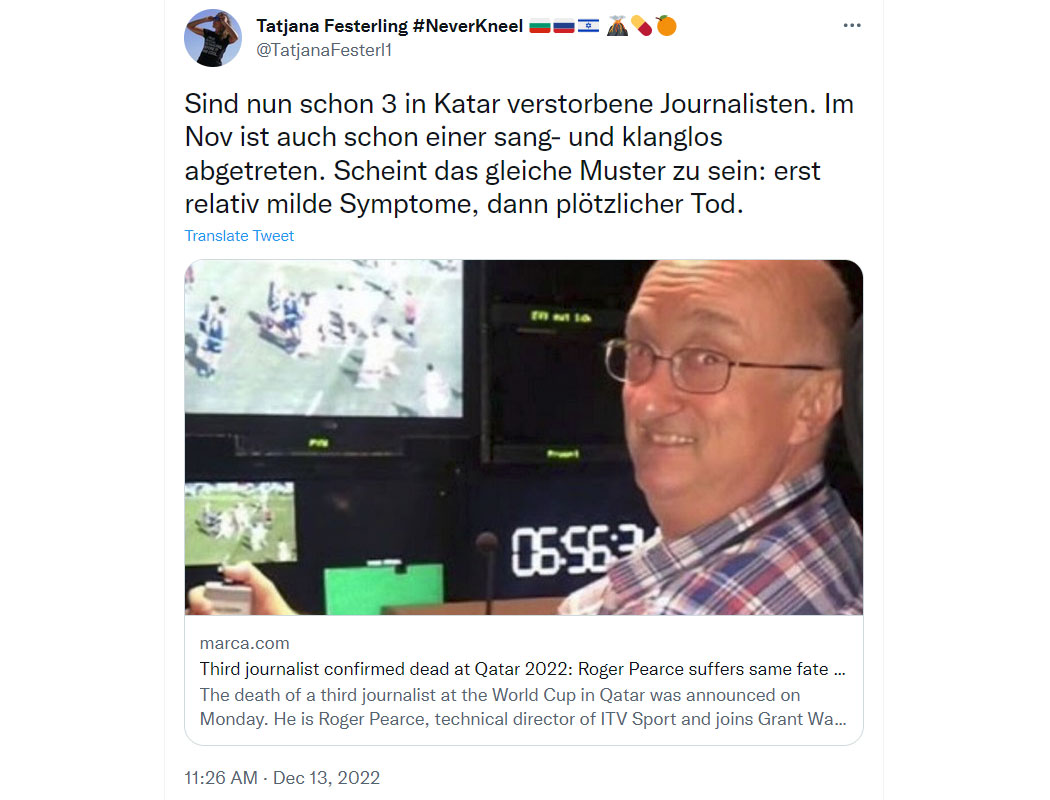Screen dimensions: 1050x800
Task: Click the pill capsule emoji in name
Action: tap(642, 26)
